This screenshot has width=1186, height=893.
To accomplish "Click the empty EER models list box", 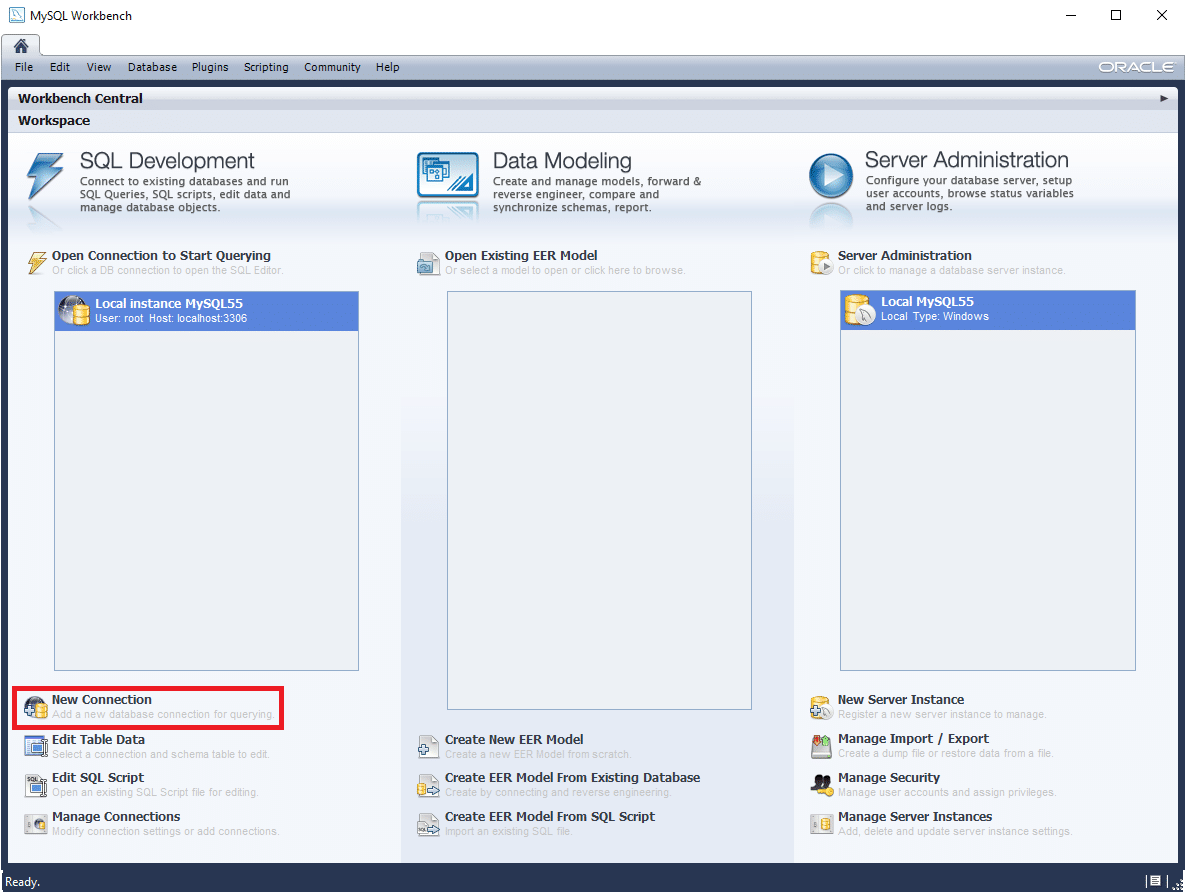I will (x=599, y=501).
